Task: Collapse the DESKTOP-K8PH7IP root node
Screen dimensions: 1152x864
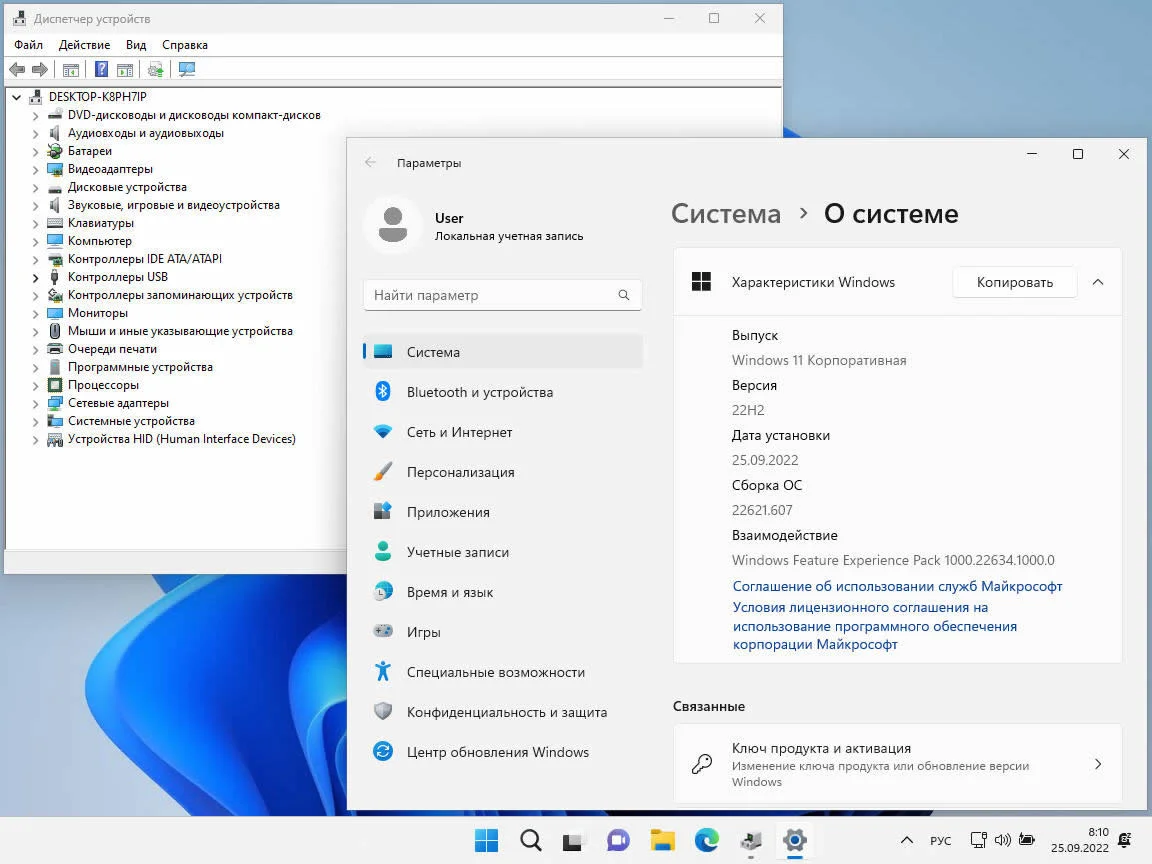Action: [x=18, y=97]
